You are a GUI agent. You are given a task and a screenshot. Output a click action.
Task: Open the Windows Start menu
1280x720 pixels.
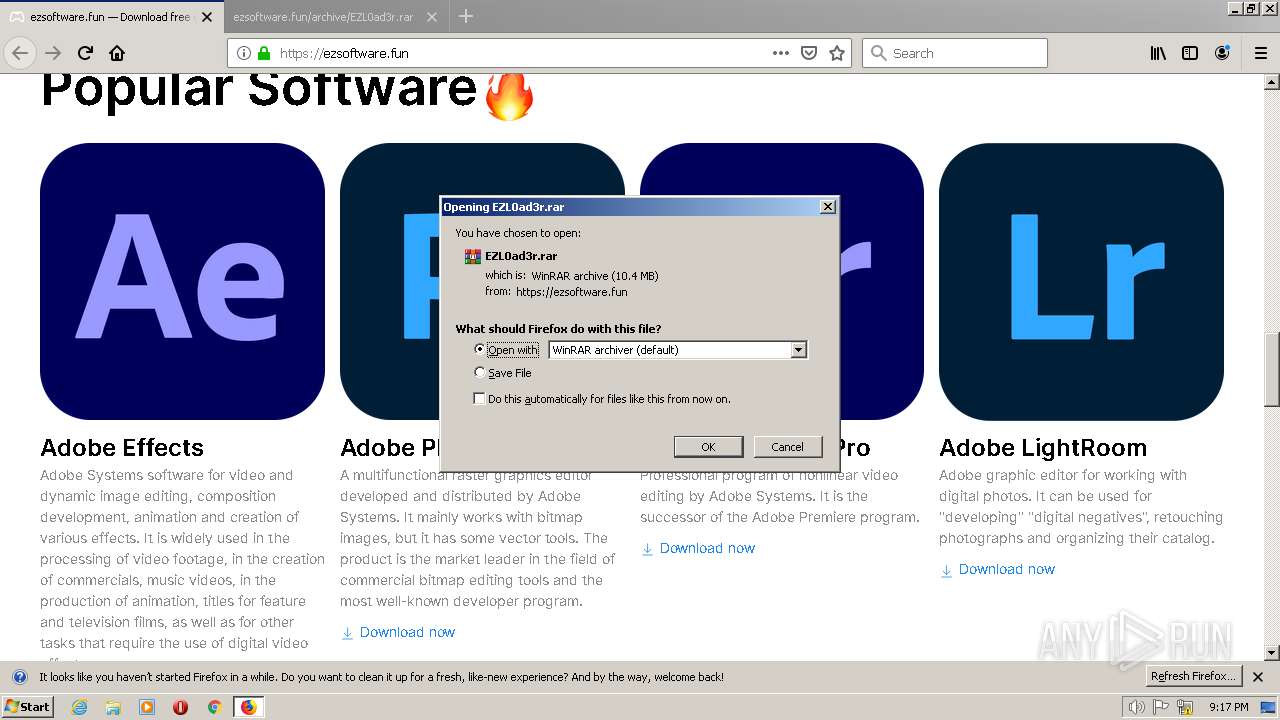pos(27,707)
